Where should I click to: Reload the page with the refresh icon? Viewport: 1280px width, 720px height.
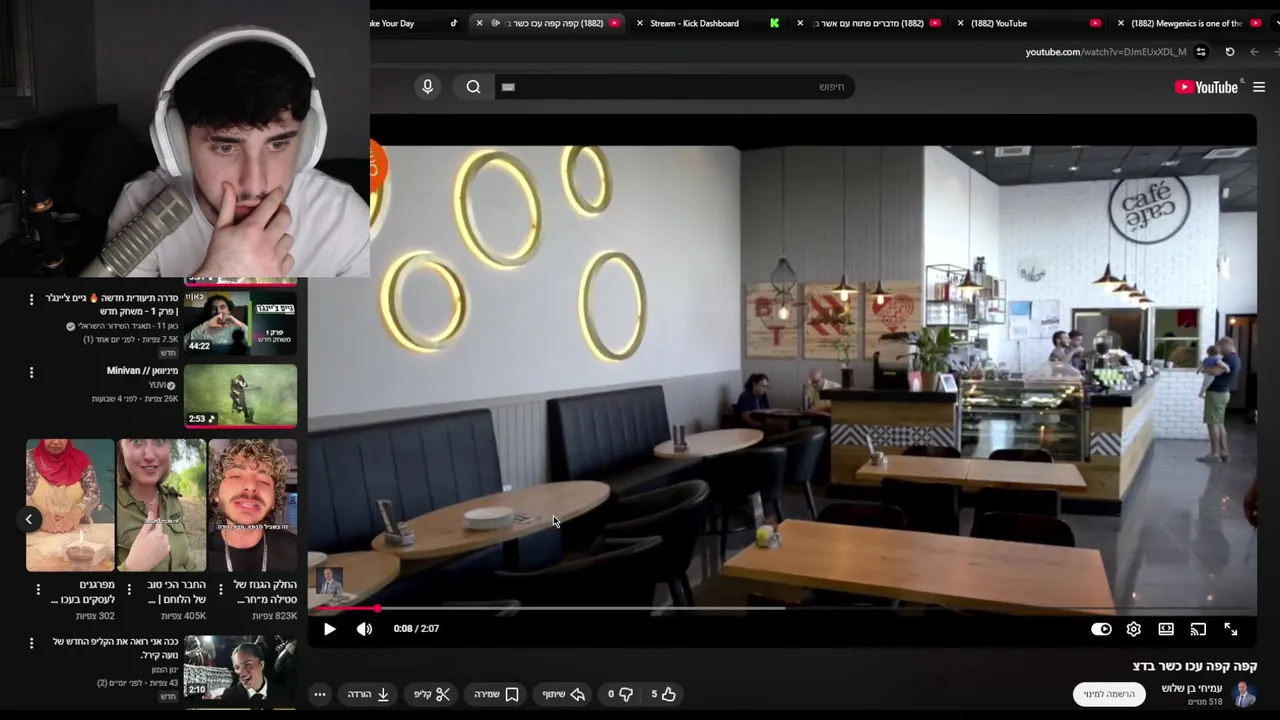click(1230, 52)
